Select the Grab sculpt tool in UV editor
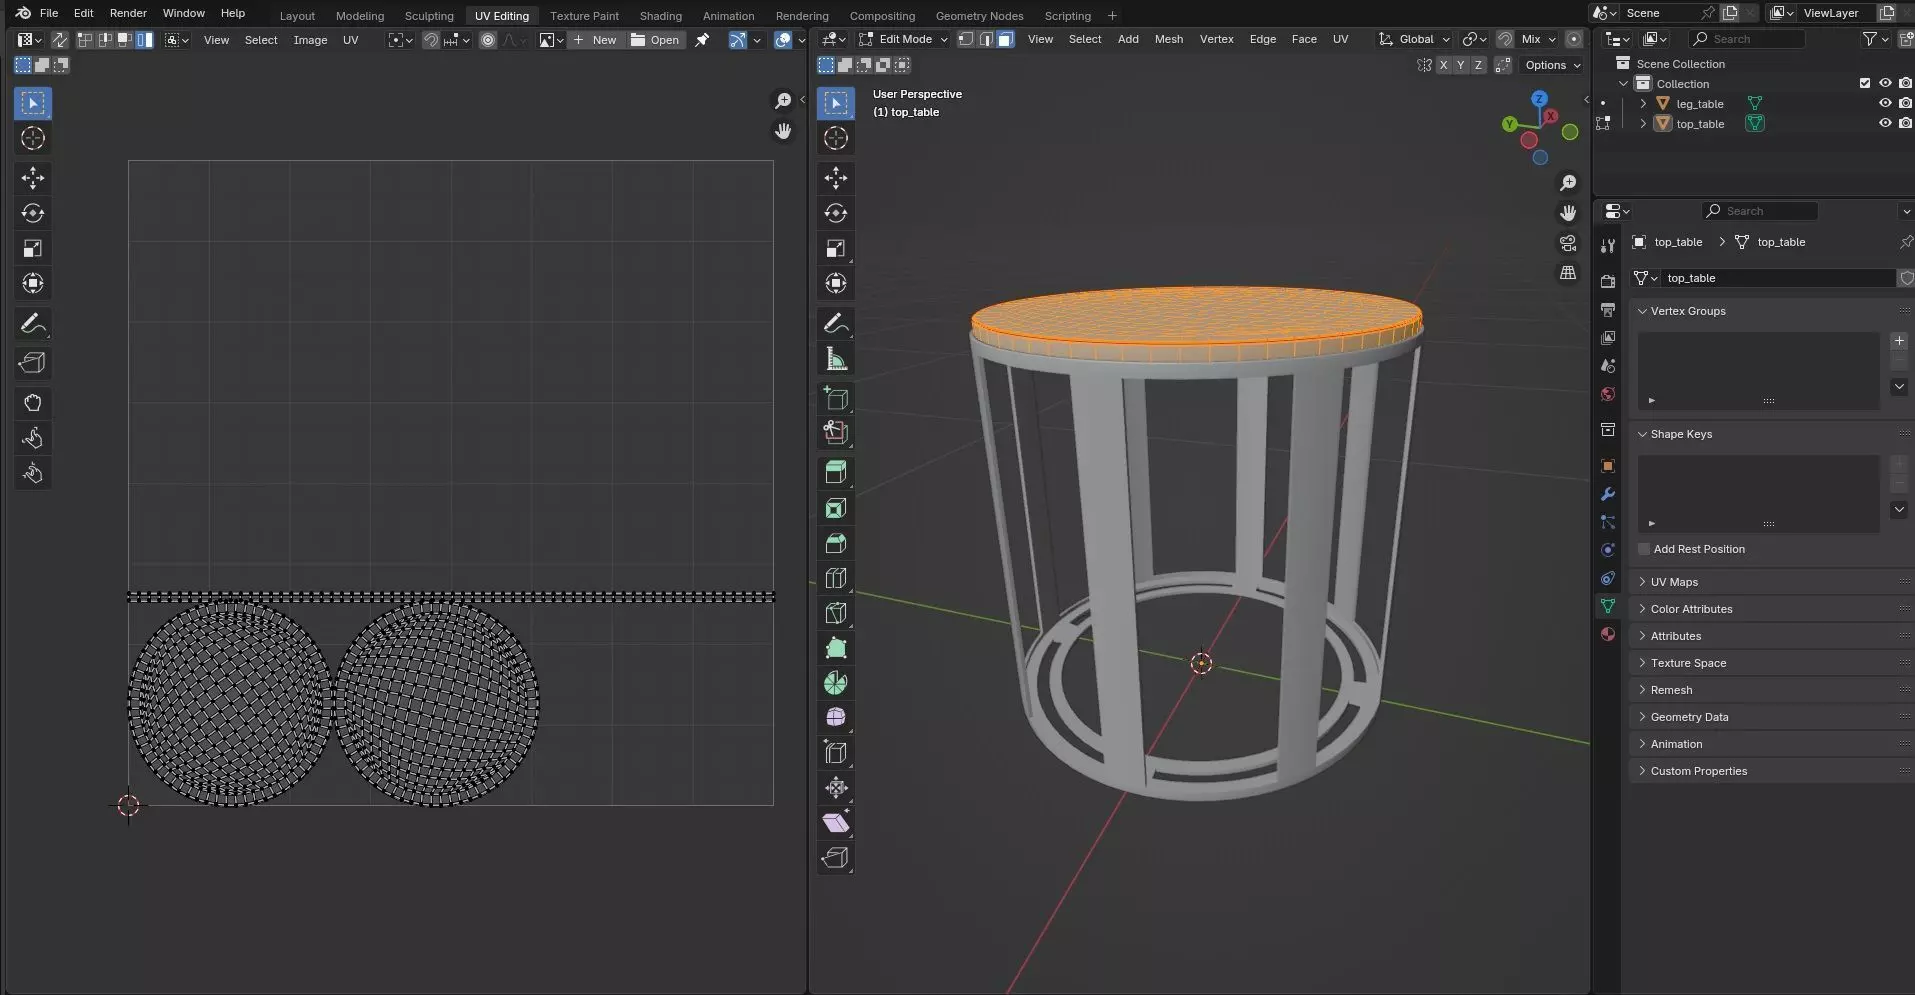The image size is (1915, 995). [x=33, y=403]
